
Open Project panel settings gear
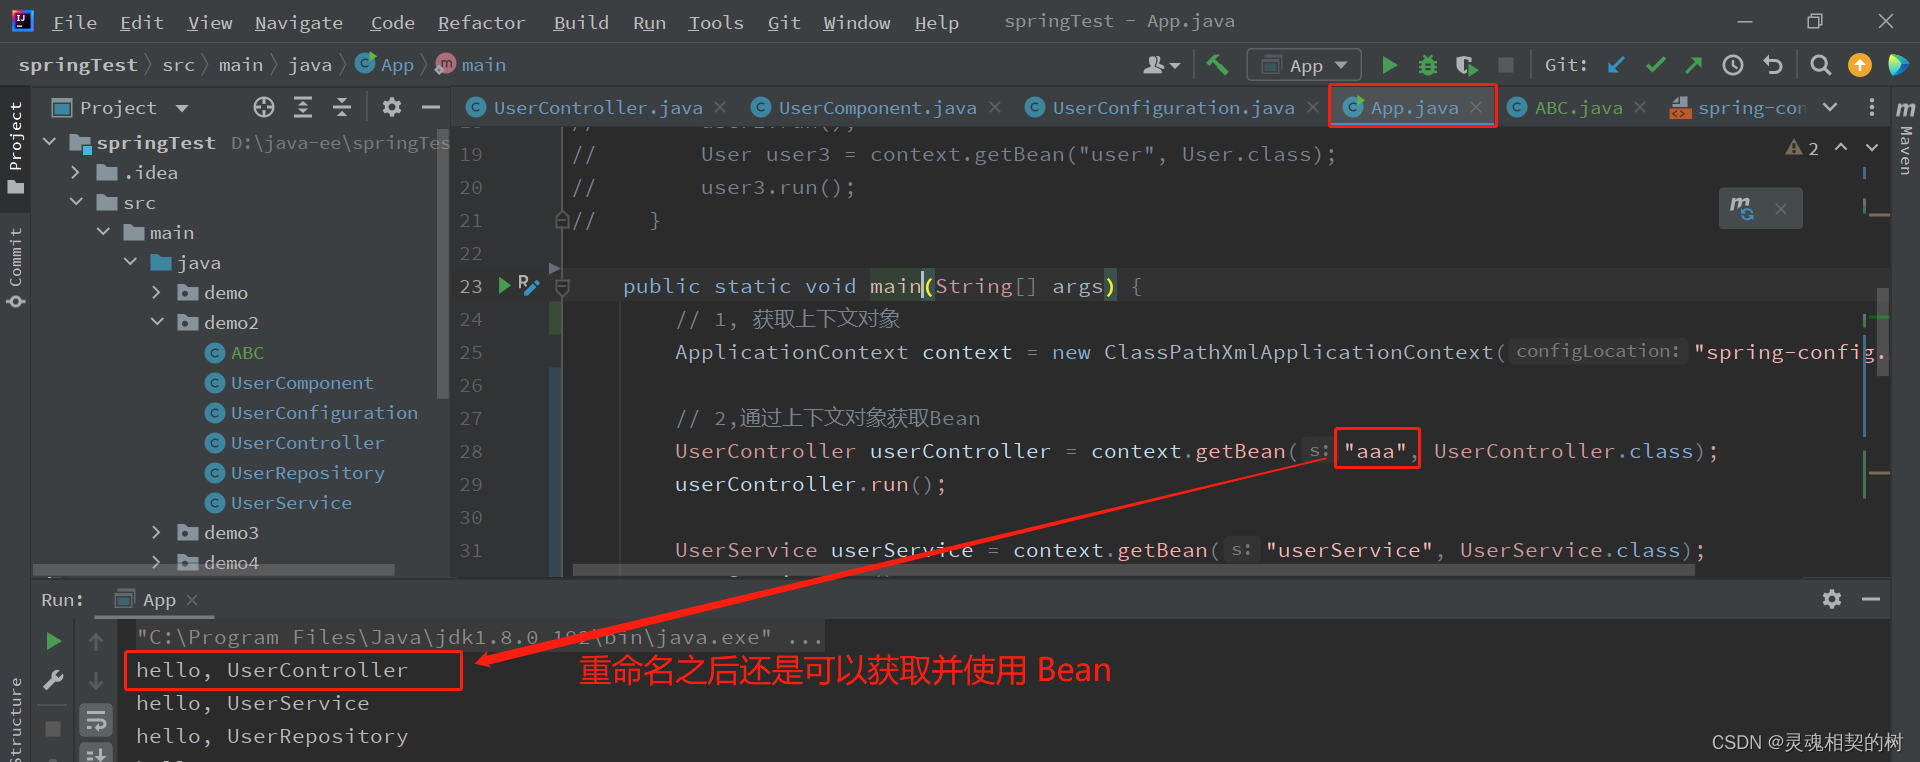(392, 107)
